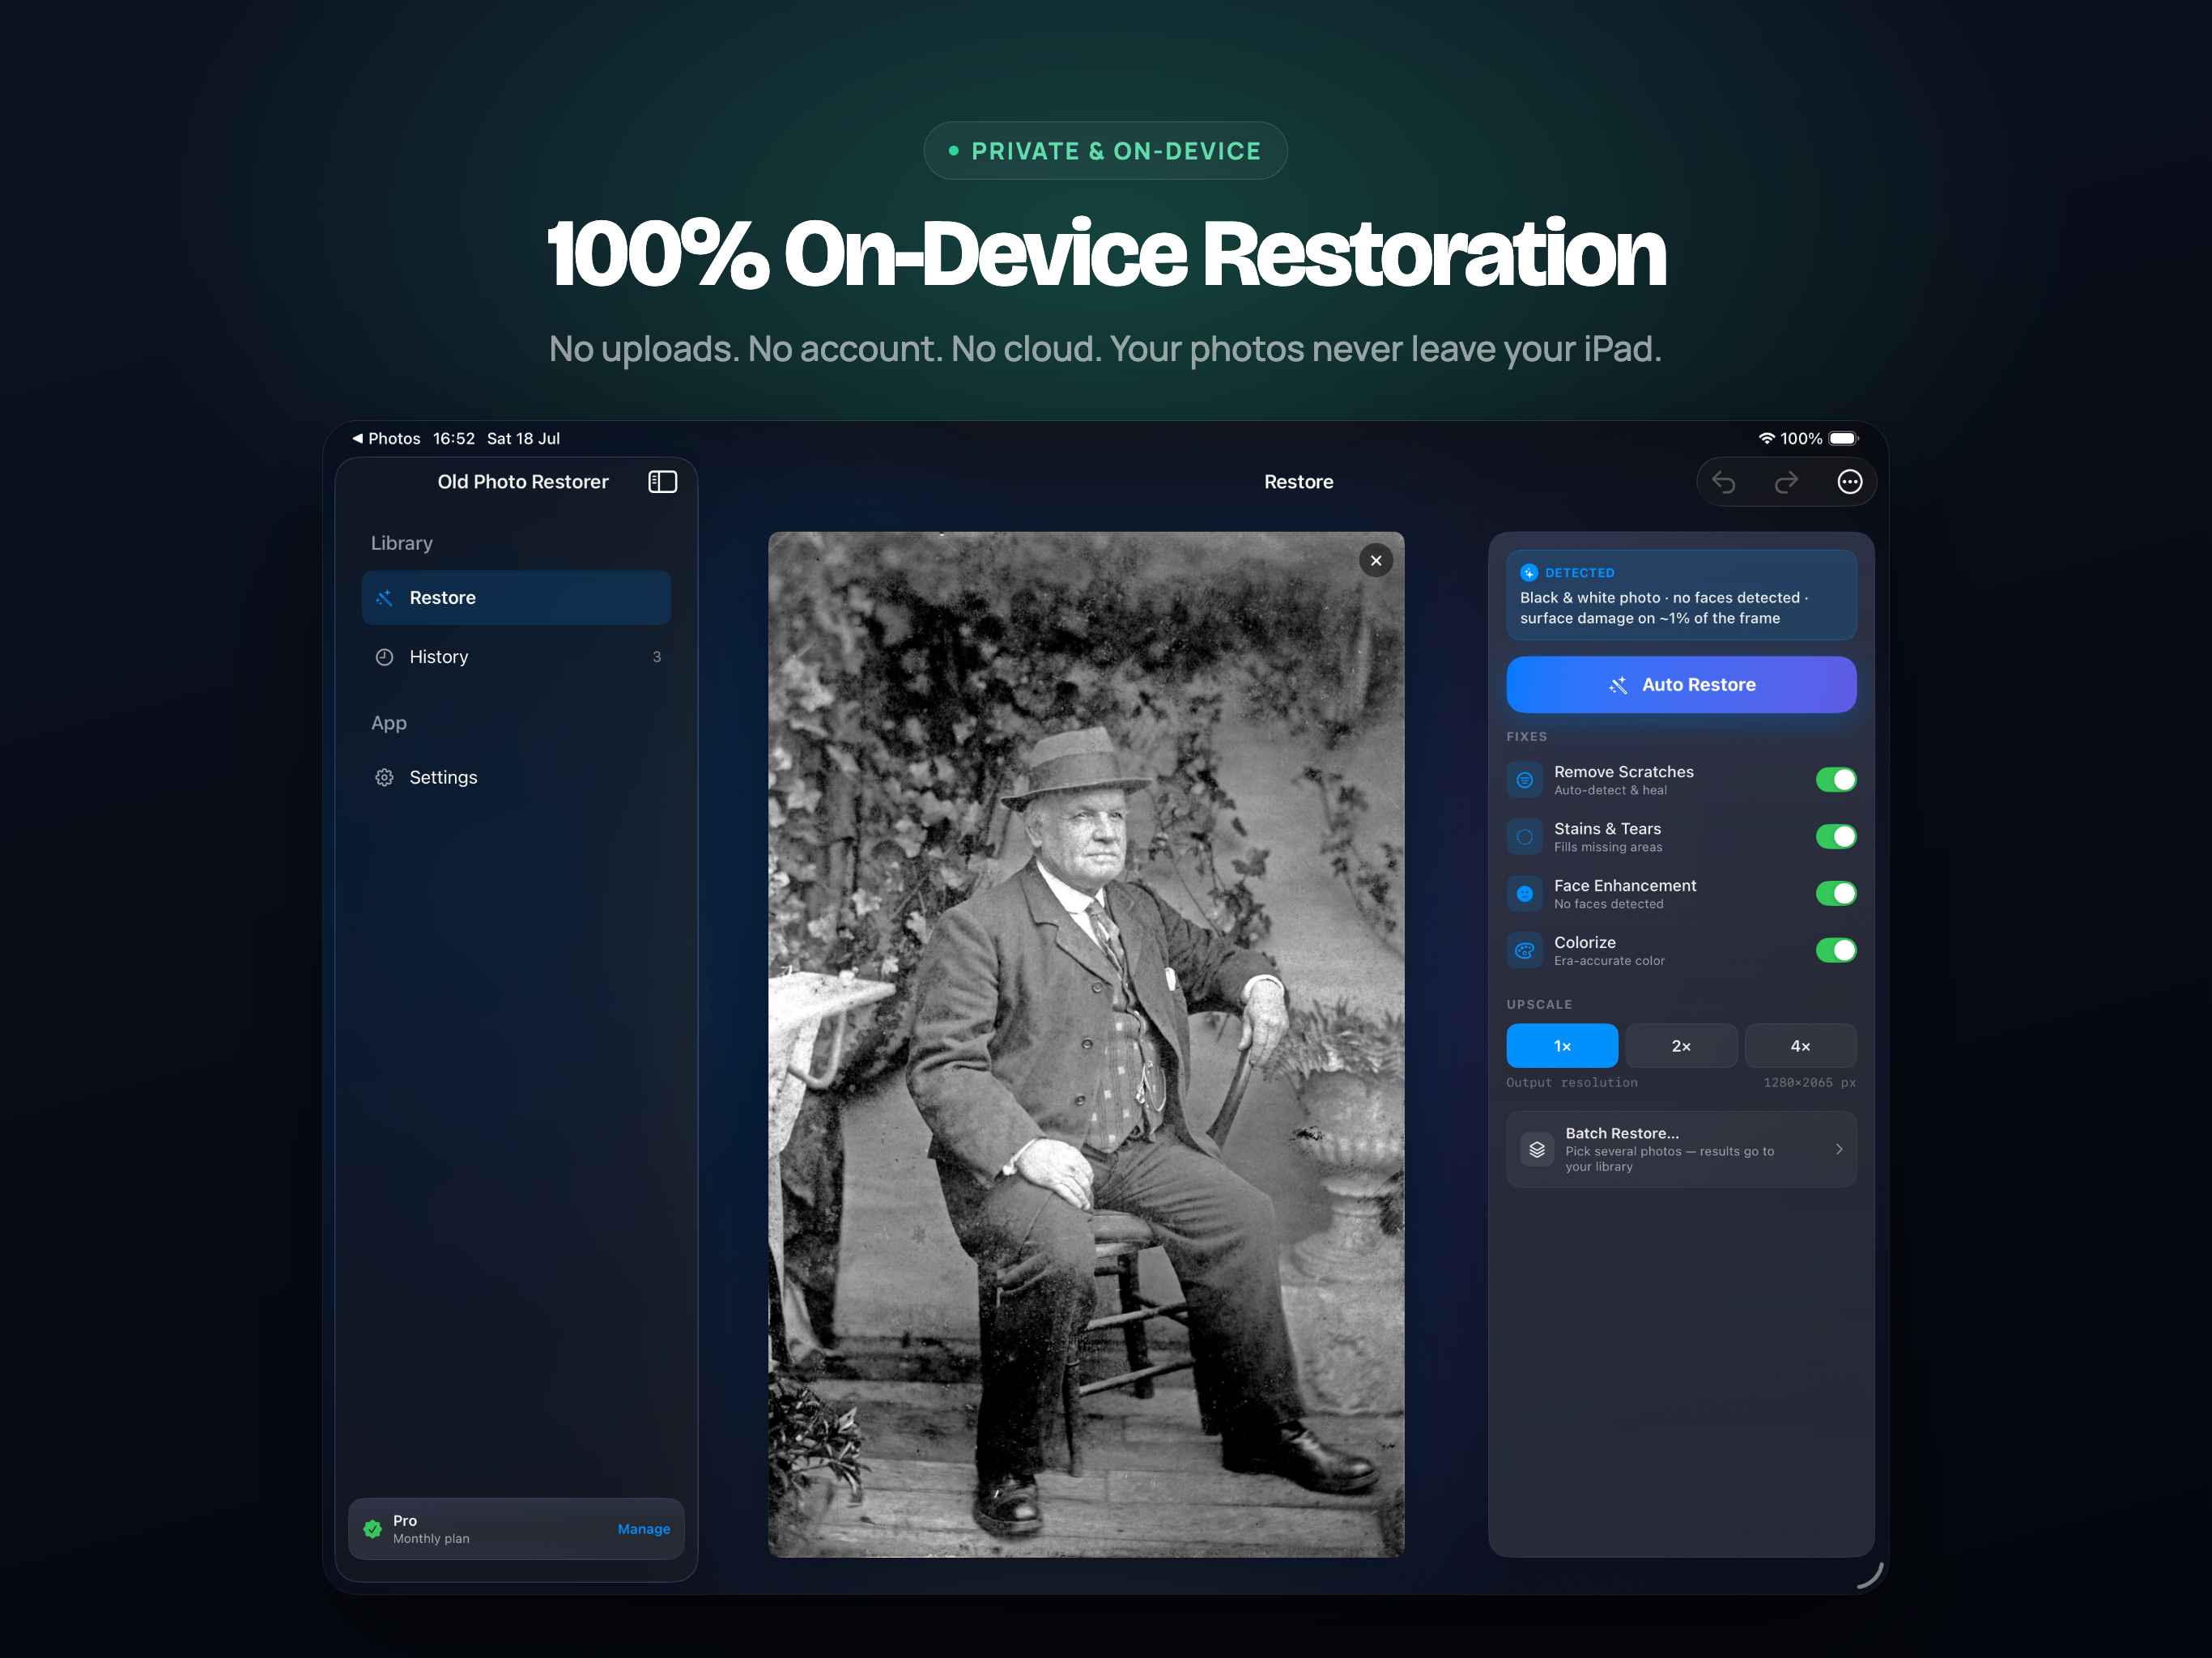
Task: Disable the Colorize toggle
Action: [1836, 951]
